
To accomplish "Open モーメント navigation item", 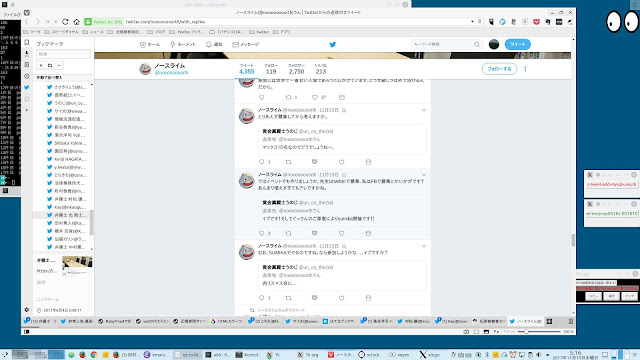I will (x=183, y=44).
